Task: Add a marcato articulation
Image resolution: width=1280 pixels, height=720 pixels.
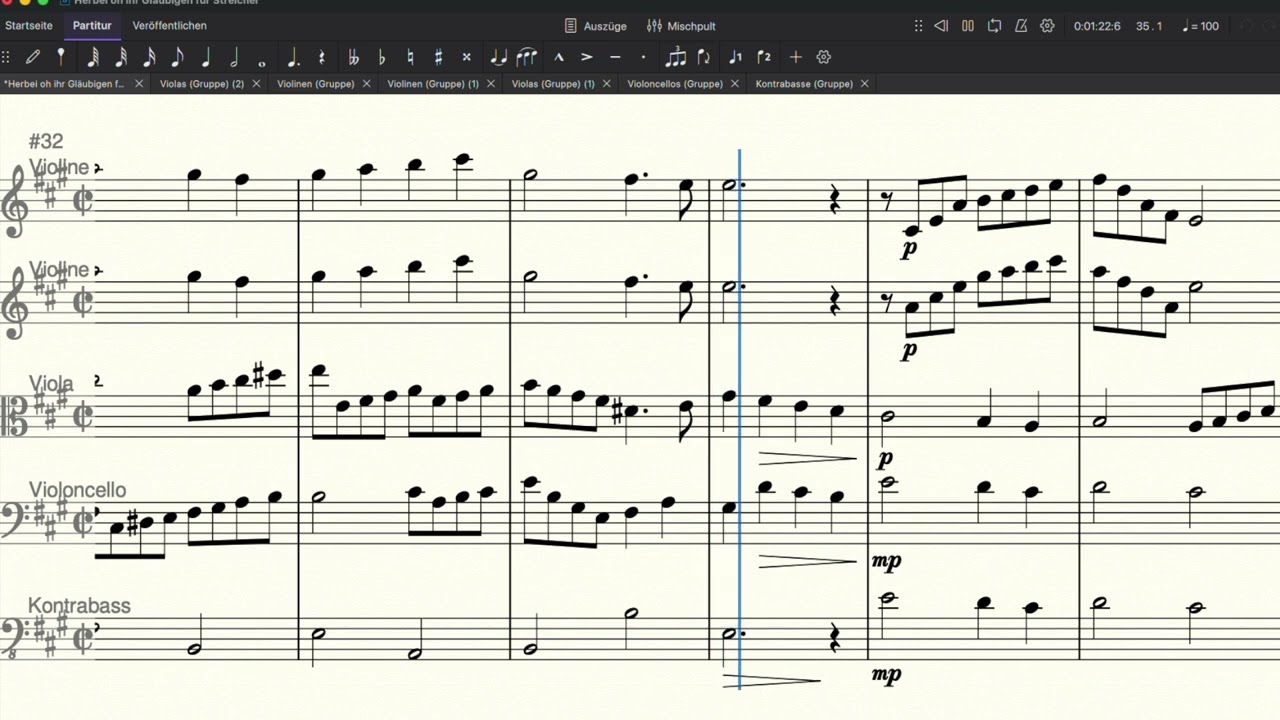Action: tap(559, 57)
